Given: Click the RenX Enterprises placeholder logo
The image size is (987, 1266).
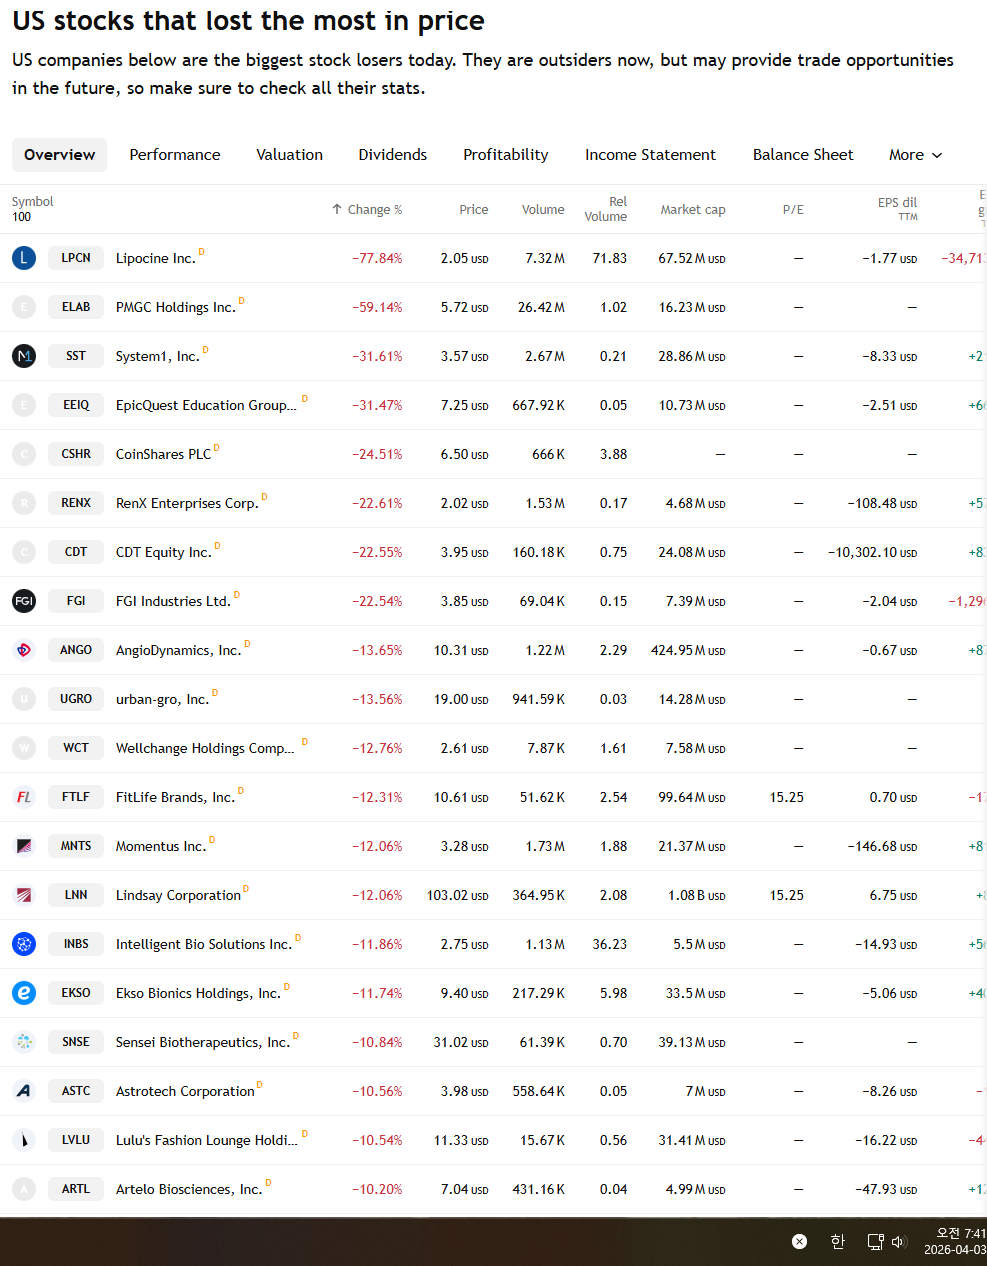Looking at the screenshot, I should (x=24, y=503).
